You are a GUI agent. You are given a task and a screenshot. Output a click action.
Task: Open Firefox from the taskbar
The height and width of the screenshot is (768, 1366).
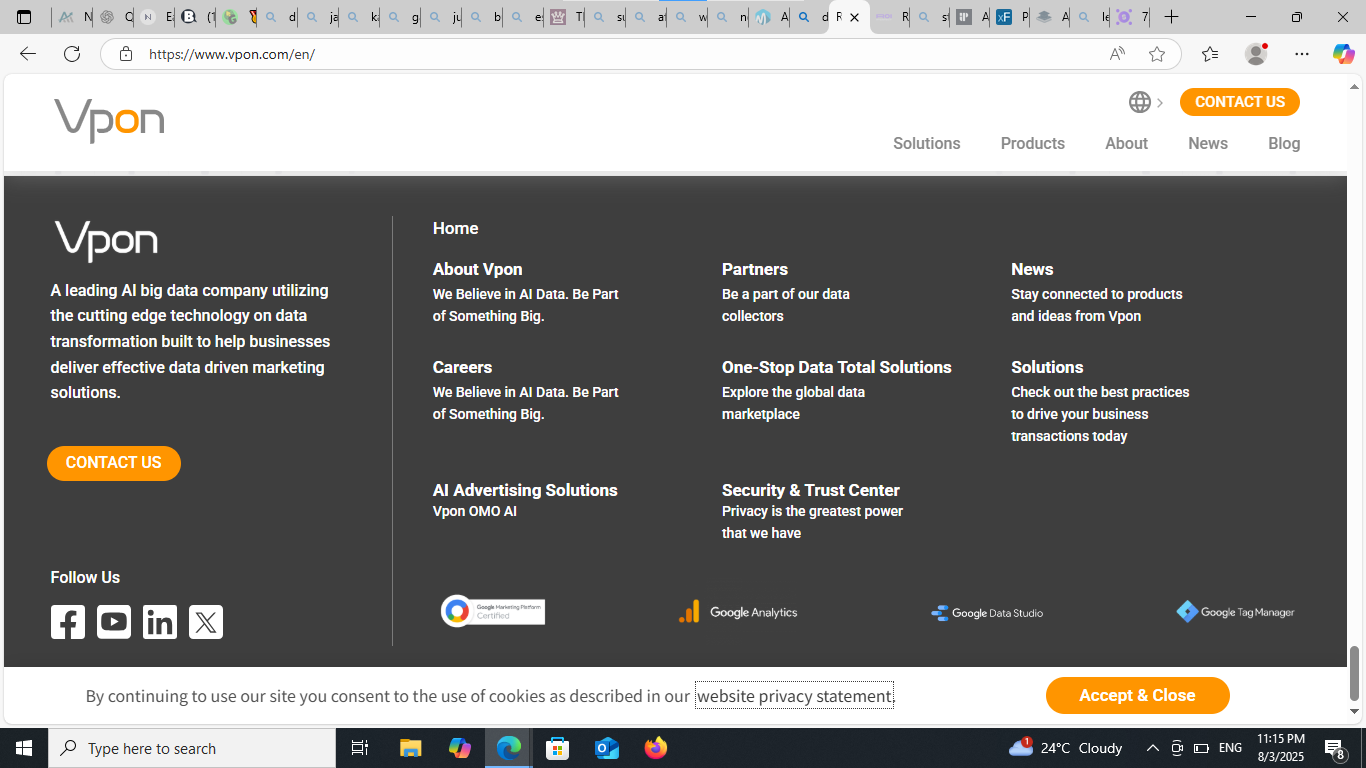[x=656, y=748]
